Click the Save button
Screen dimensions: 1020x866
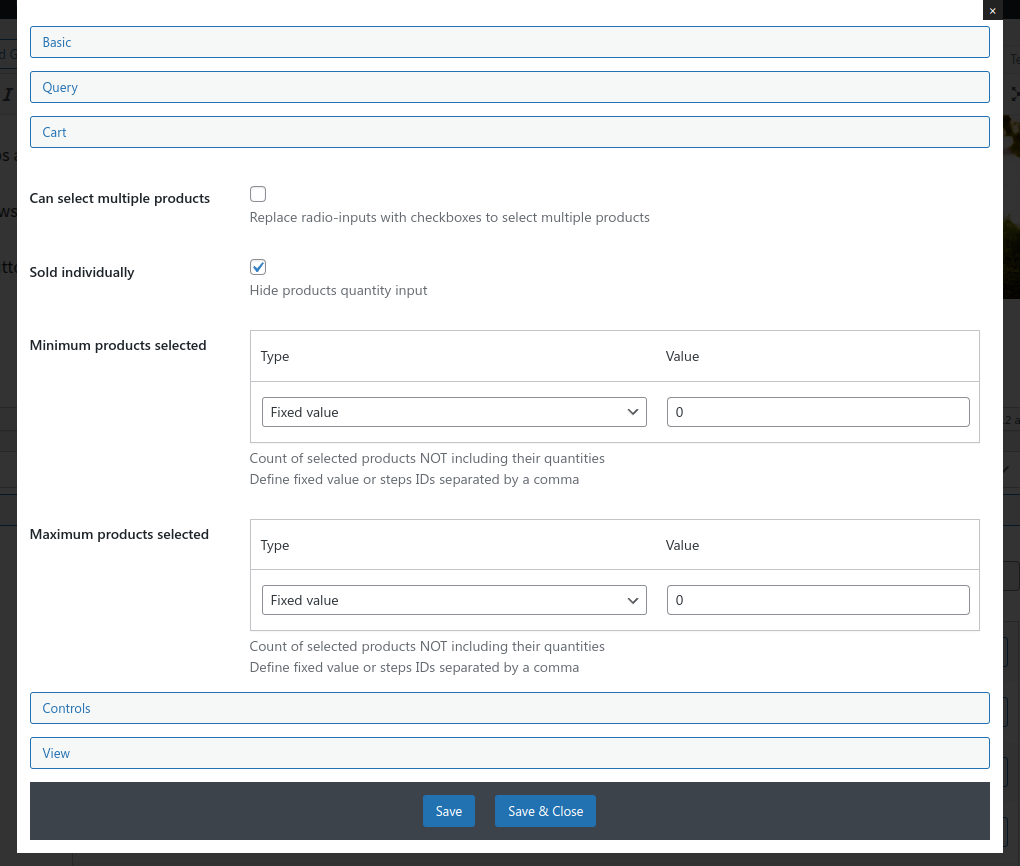click(x=449, y=811)
